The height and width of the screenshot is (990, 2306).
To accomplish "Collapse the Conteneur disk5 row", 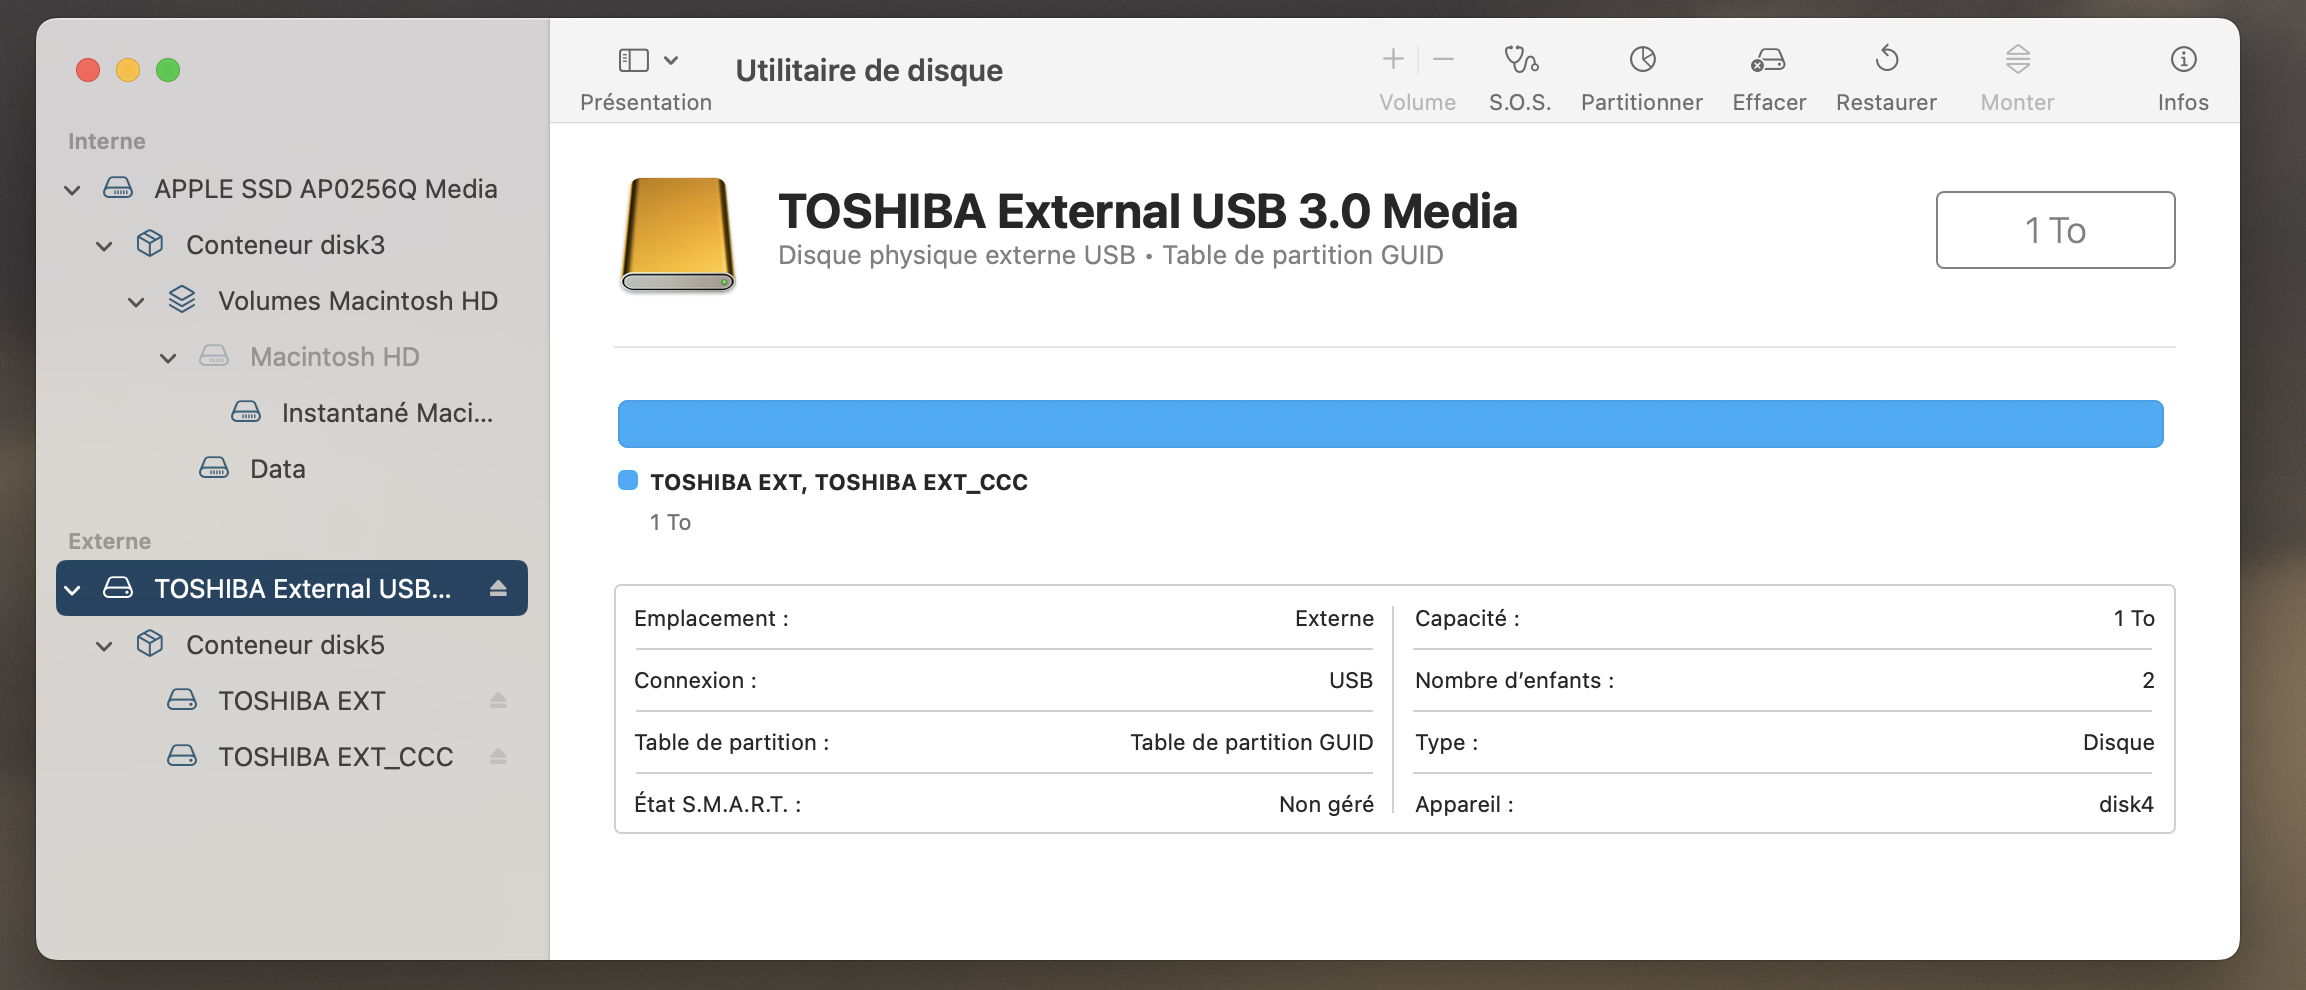I will click(x=104, y=646).
